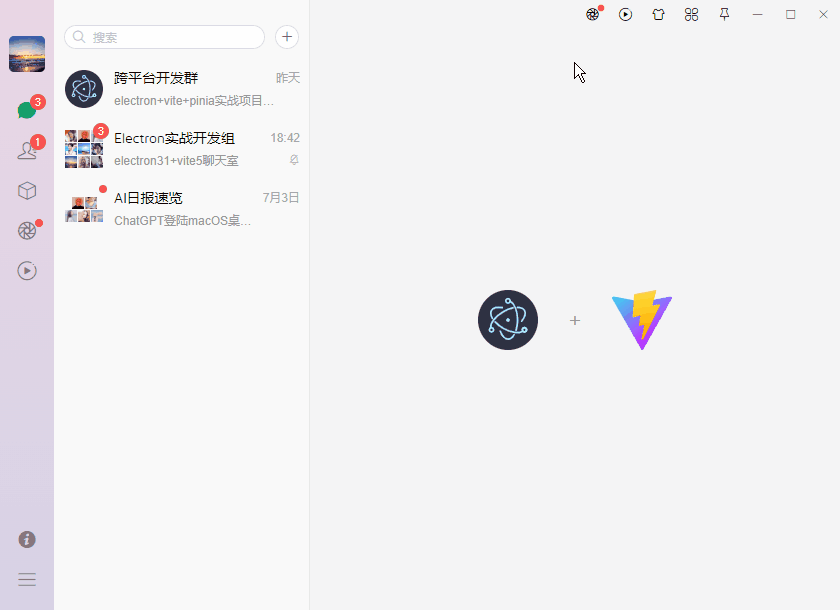Image resolution: width=840 pixels, height=610 pixels.
Task: Expand the plus button beside the search bar
Action: tap(287, 36)
